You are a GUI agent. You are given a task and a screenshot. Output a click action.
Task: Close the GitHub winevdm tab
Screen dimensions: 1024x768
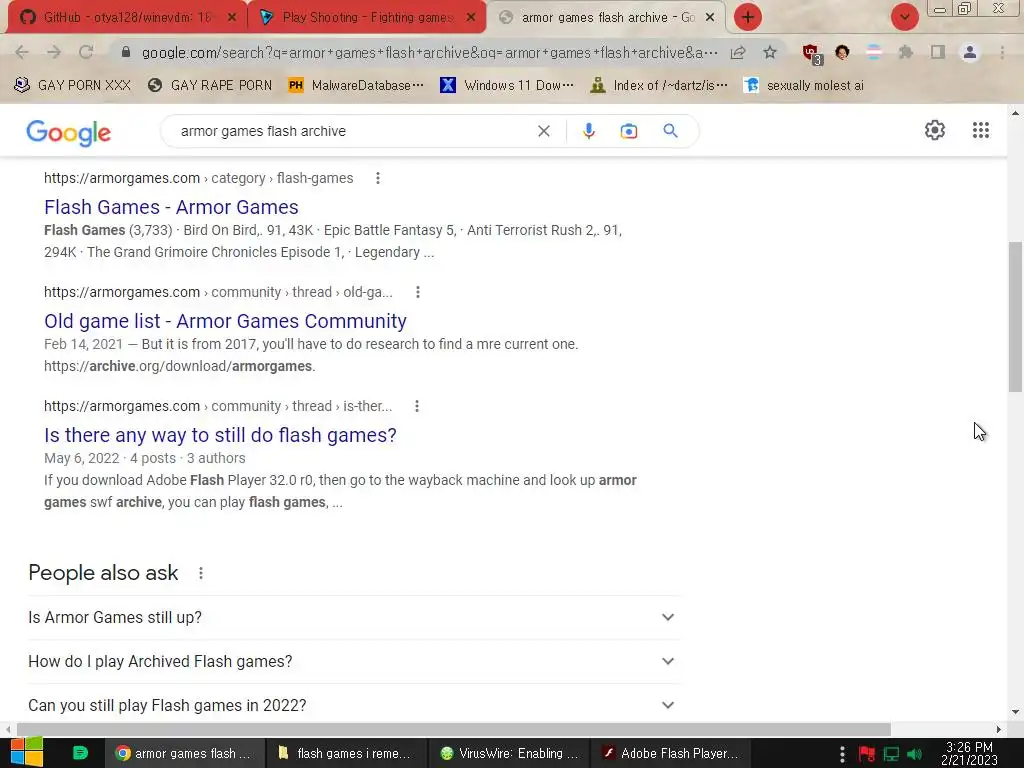tap(232, 18)
